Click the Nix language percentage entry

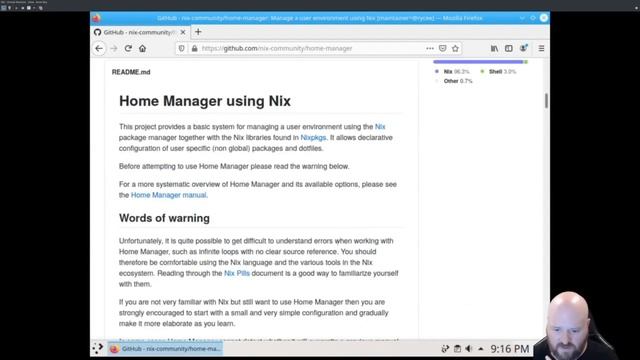point(452,71)
